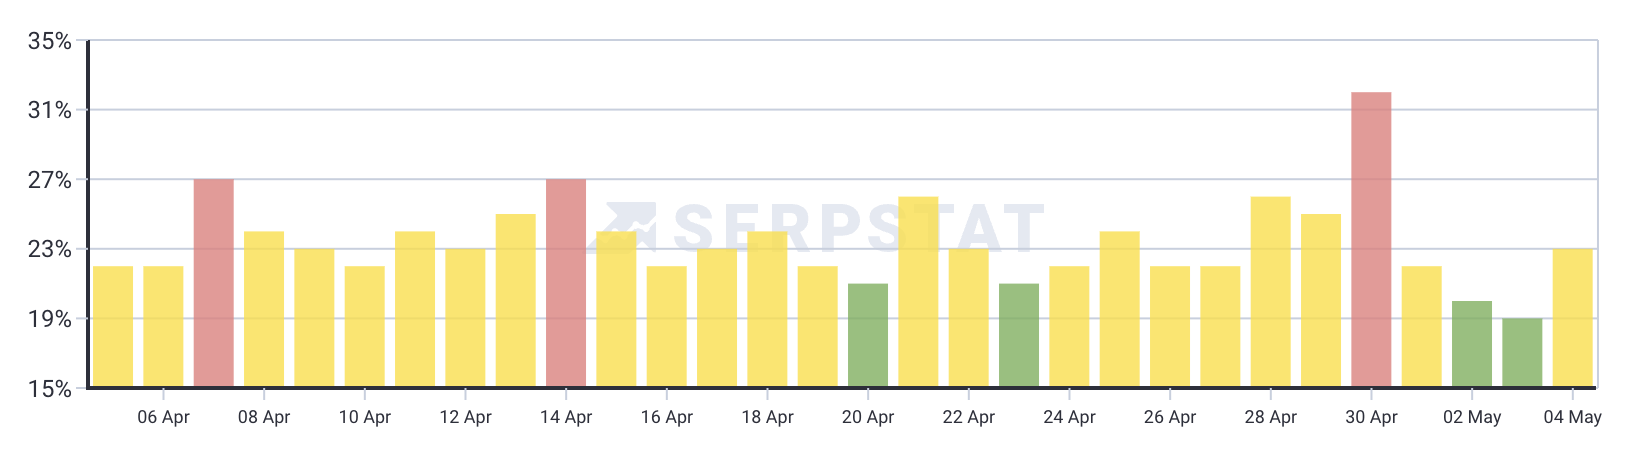Select the red bar for 07 Apr
The height and width of the screenshot is (464, 1636).
pyautogui.click(x=214, y=283)
